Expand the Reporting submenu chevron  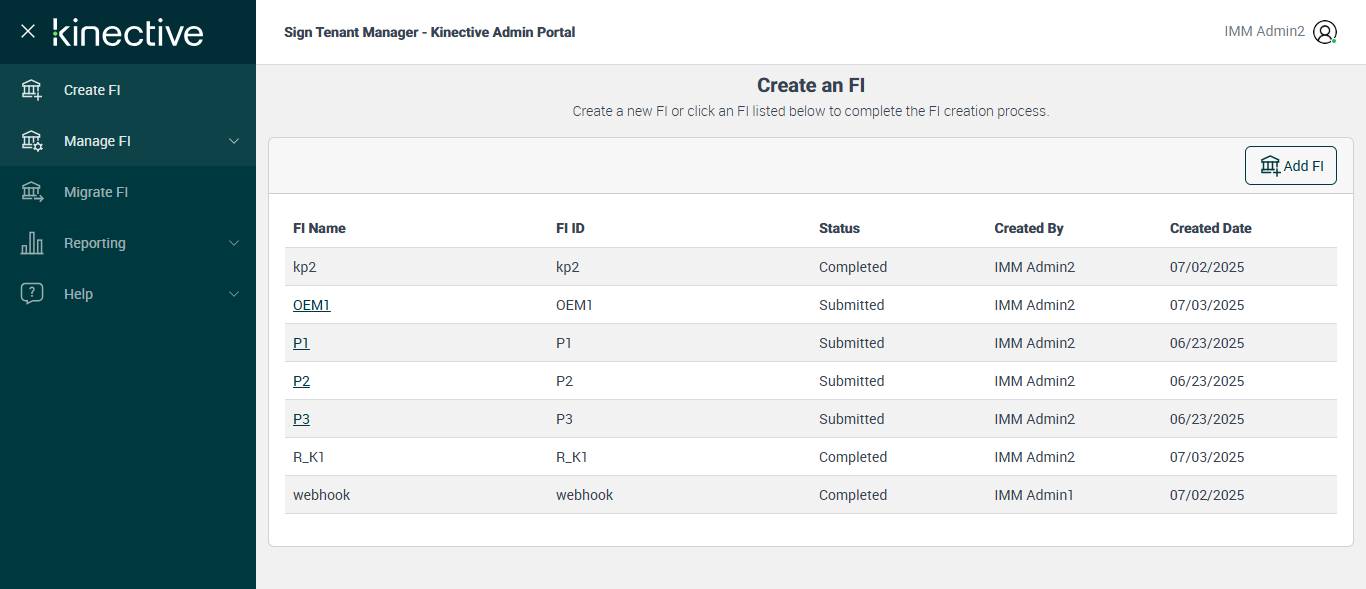click(x=234, y=243)
